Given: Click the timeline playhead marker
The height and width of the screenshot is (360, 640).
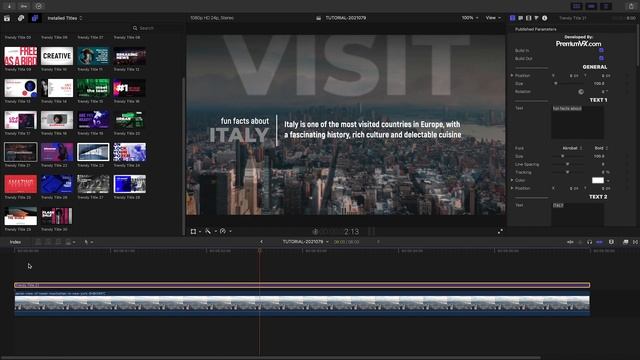Looking at the screenshot, I should 260,250.
